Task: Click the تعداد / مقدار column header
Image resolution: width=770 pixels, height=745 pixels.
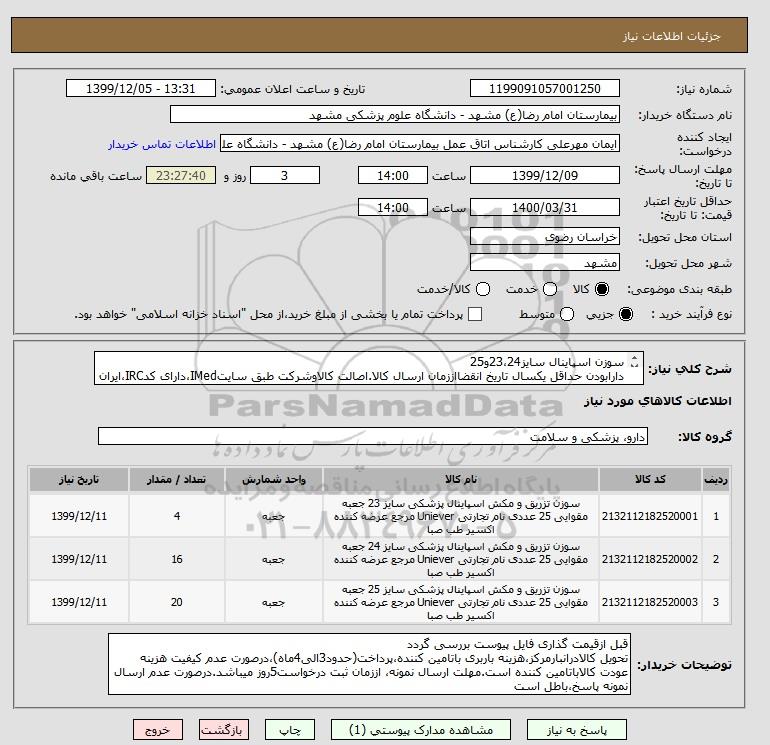Action: click(x=177, y=479)
